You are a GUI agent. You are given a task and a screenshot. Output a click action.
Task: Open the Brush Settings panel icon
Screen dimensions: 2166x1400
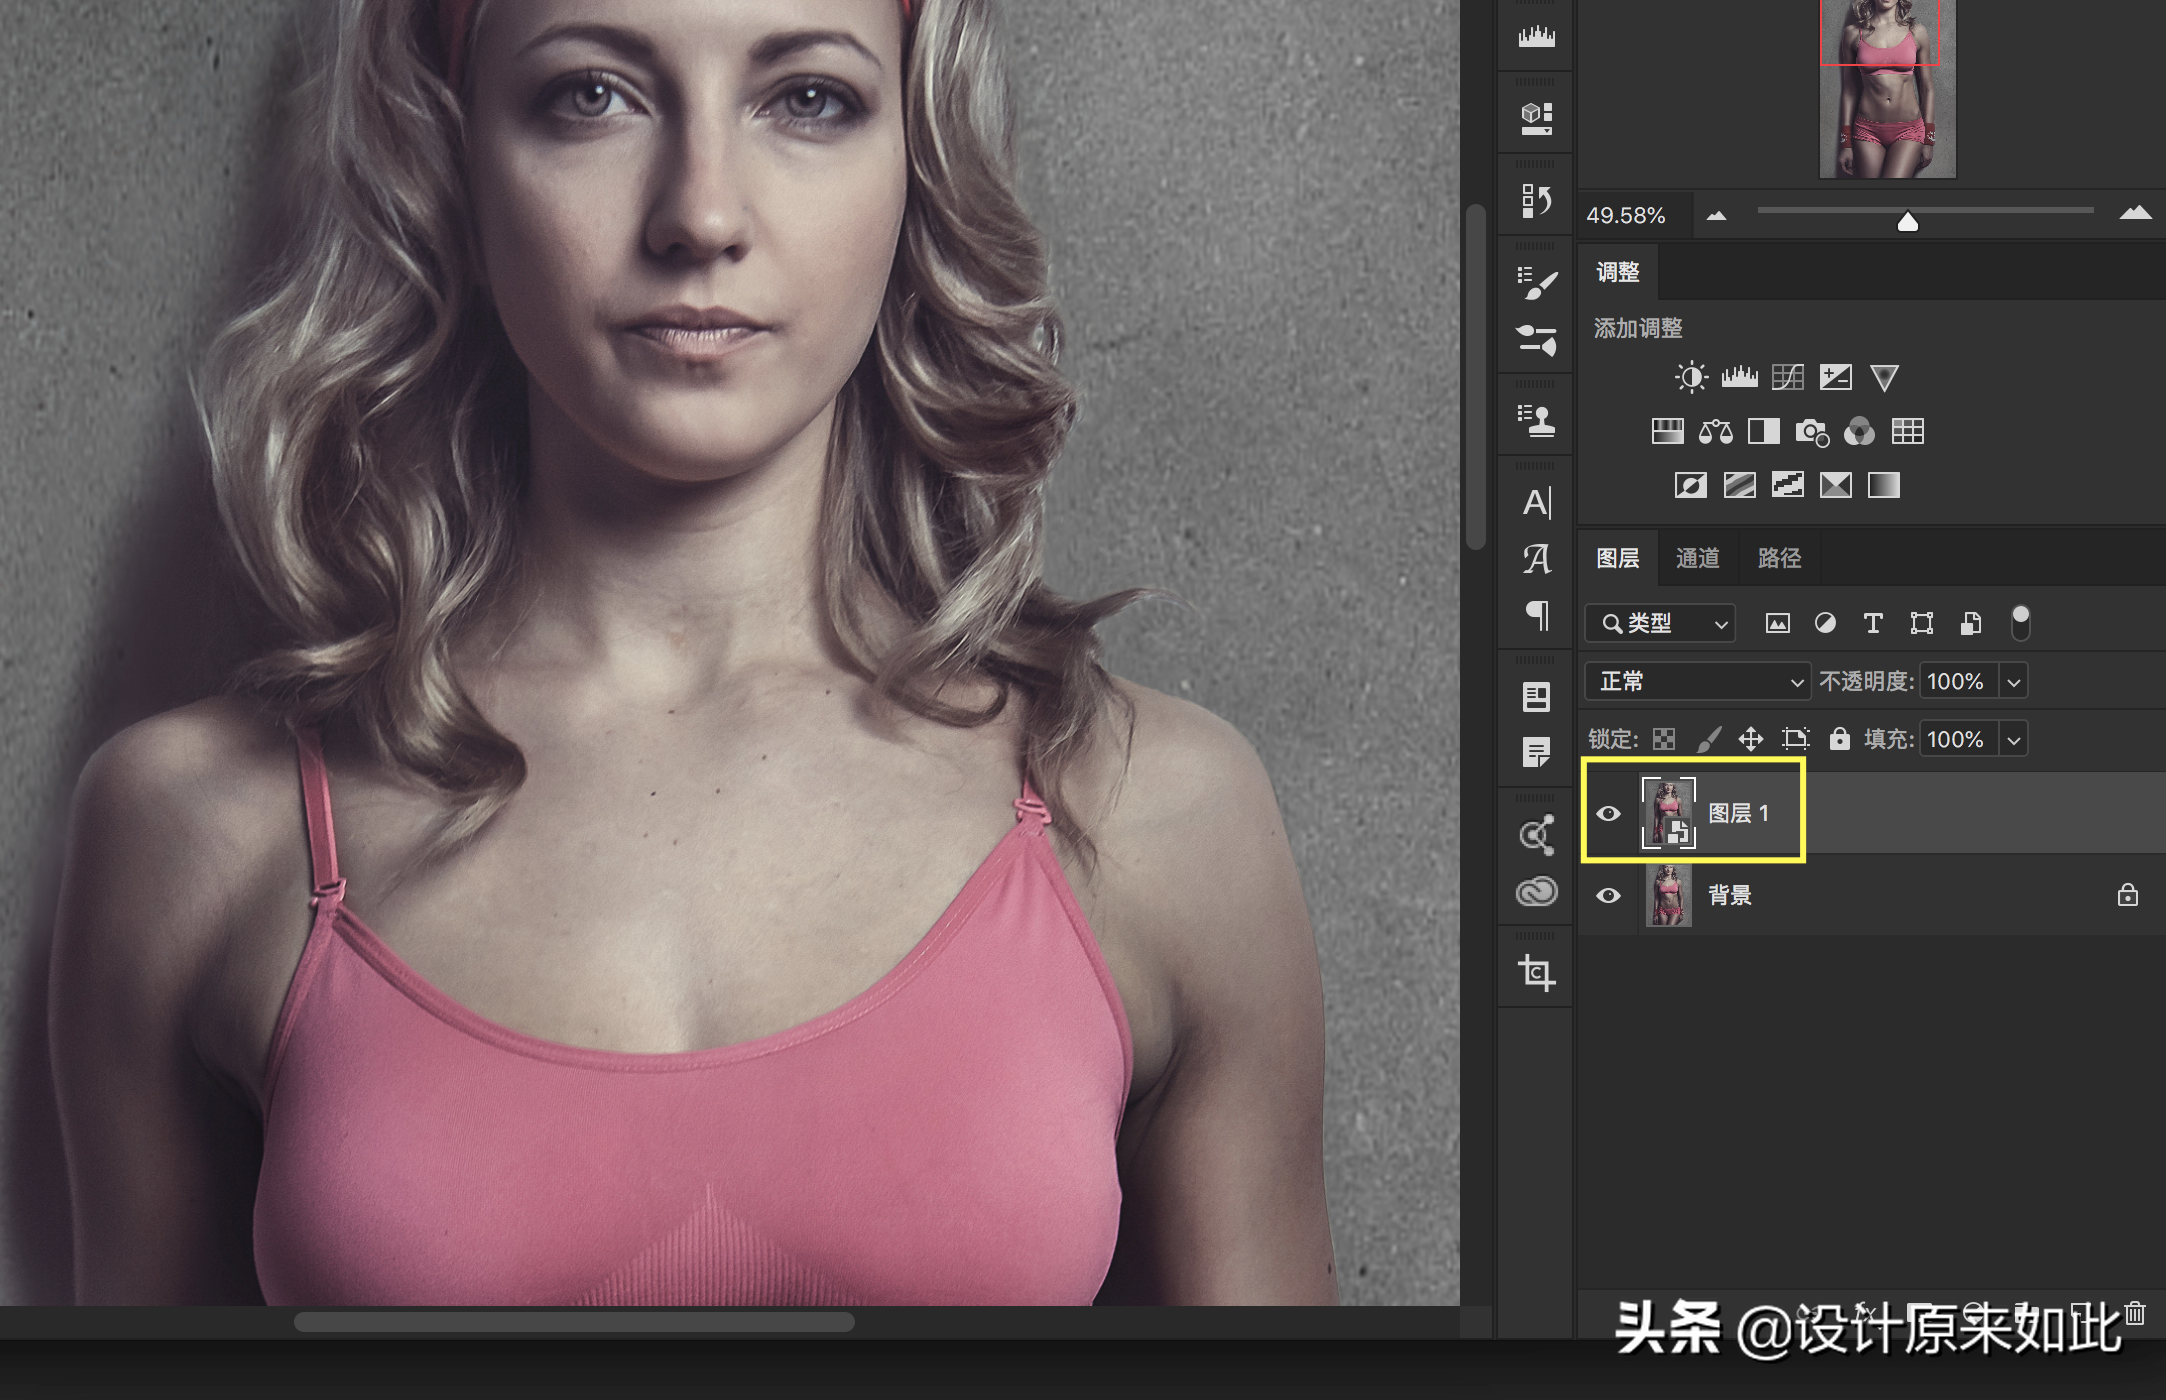(x=1536, y=283)
